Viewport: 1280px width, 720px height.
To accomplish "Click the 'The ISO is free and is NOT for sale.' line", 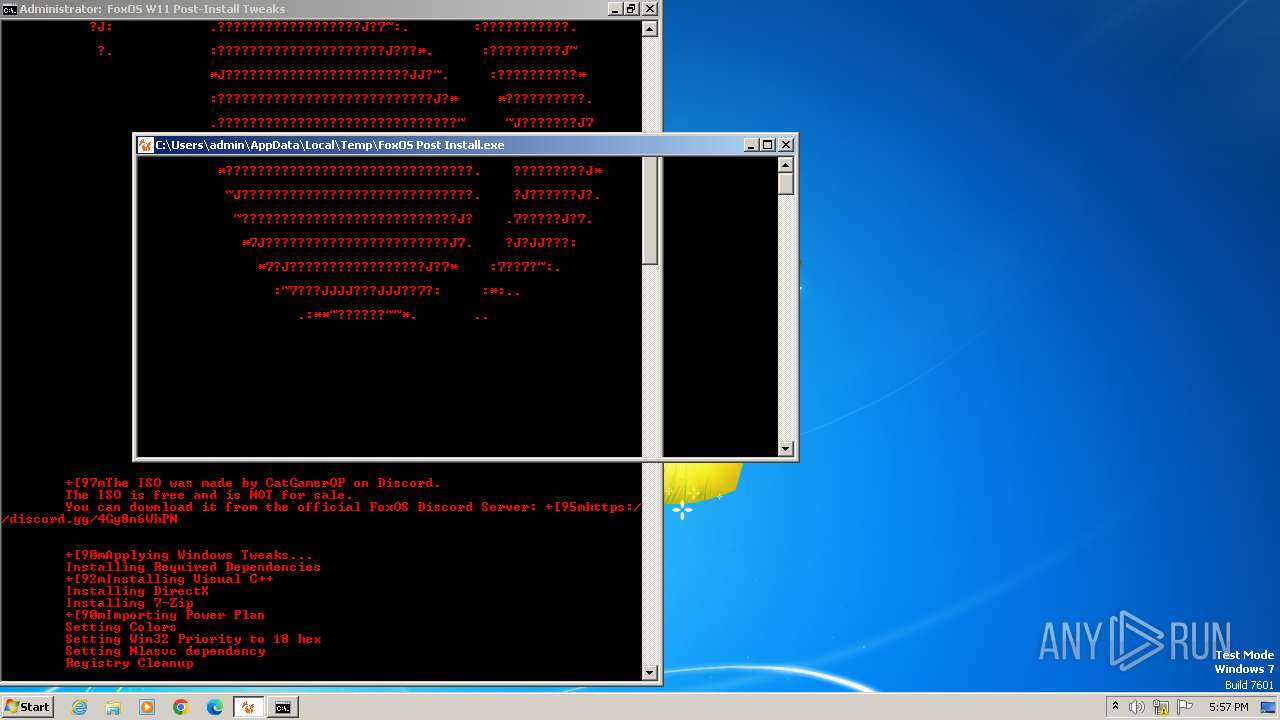I will (209, 495).
